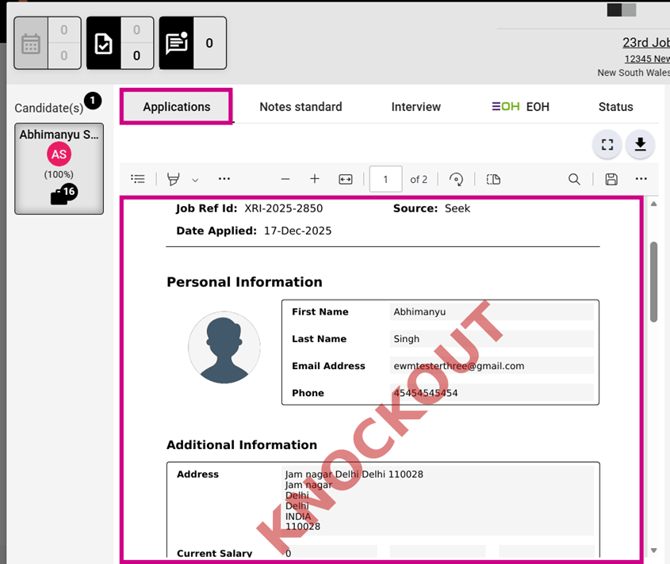This screenshot has height=564, width=670.
Task: Download the application document
Action: [x=640, y=145]
